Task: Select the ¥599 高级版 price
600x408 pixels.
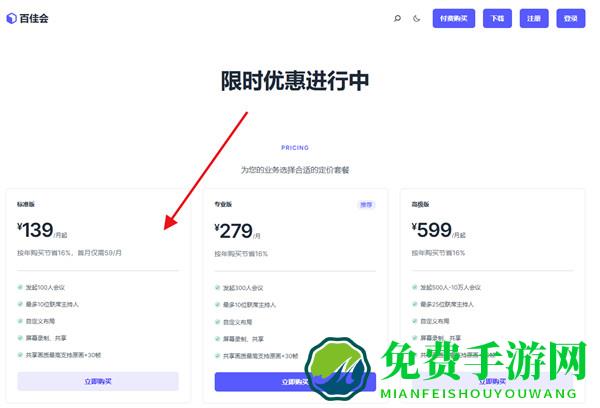Action: [x=434, y=231]
